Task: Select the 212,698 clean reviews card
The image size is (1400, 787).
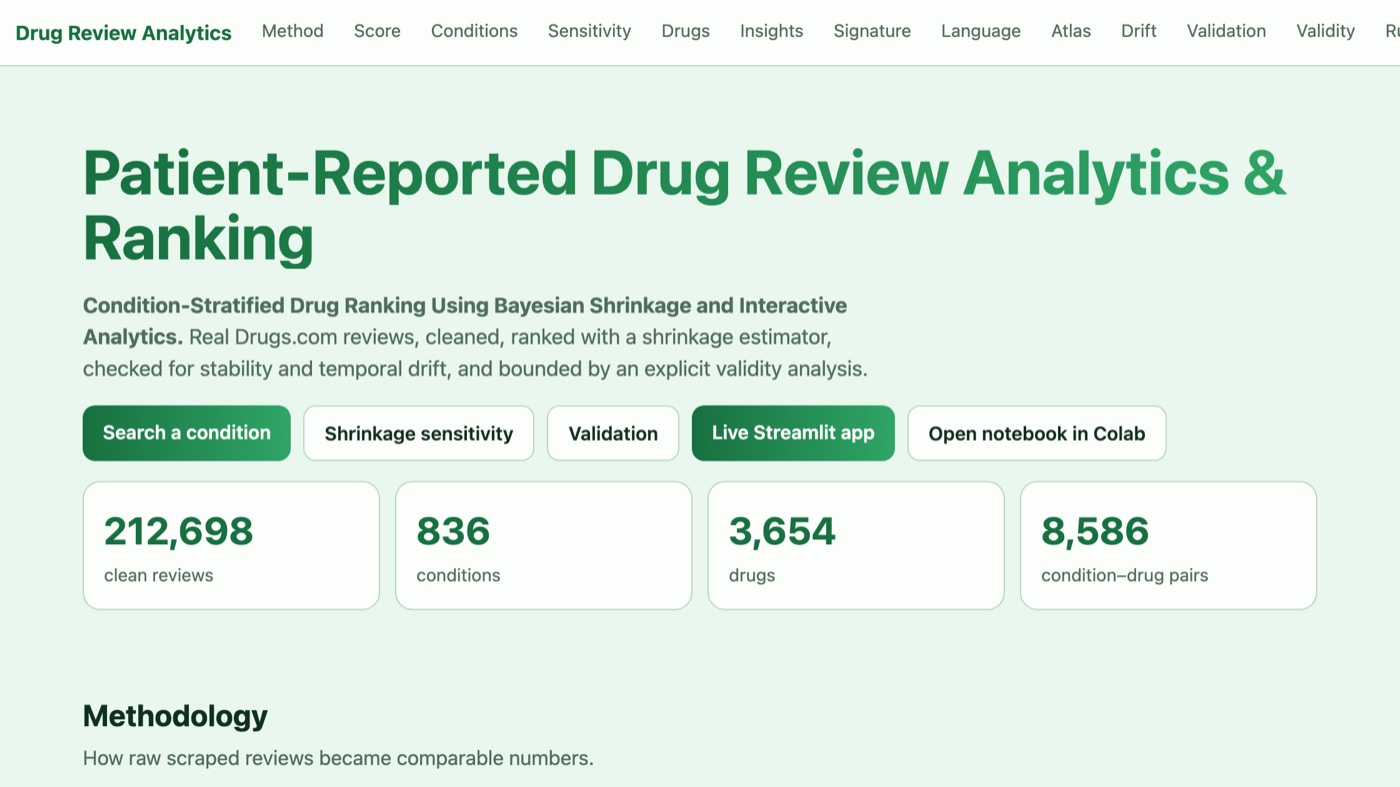Action: [231, 545]
